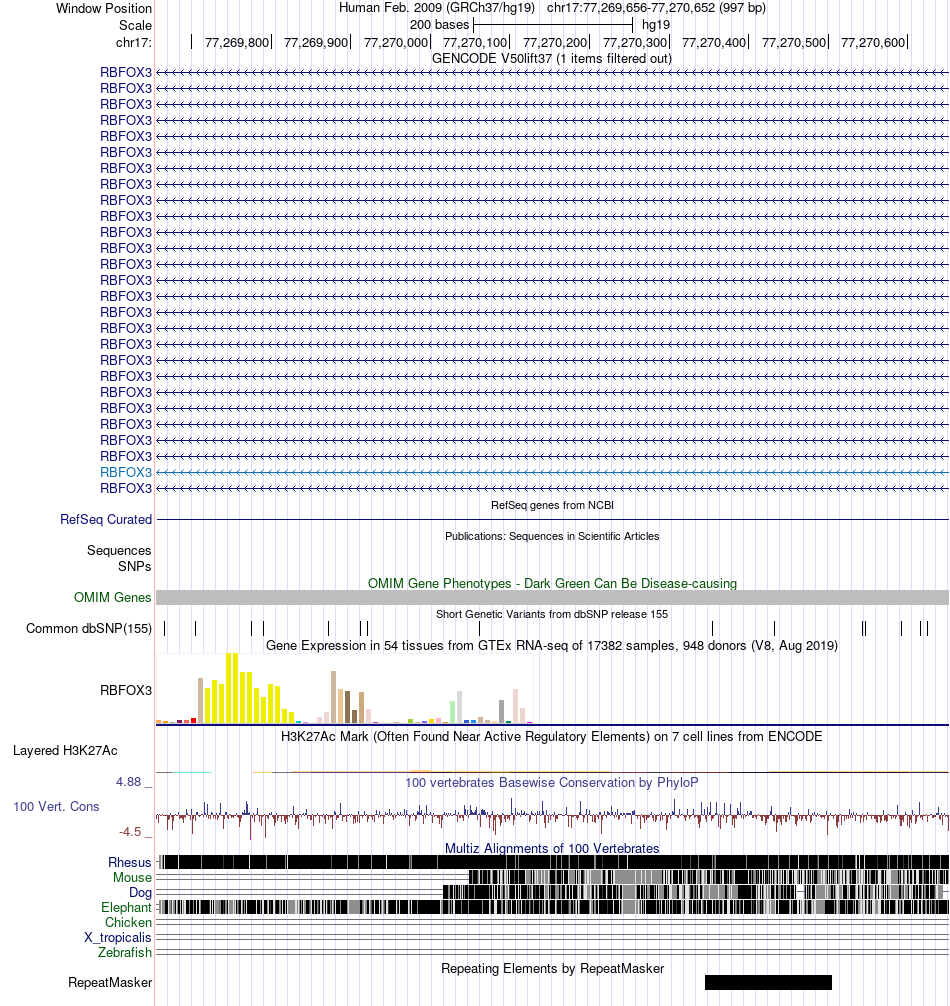This screenshot has height=1006, width=950.
Task: Click RBFOX3 label beside GTEx expression chart
Action: (126, 690)
